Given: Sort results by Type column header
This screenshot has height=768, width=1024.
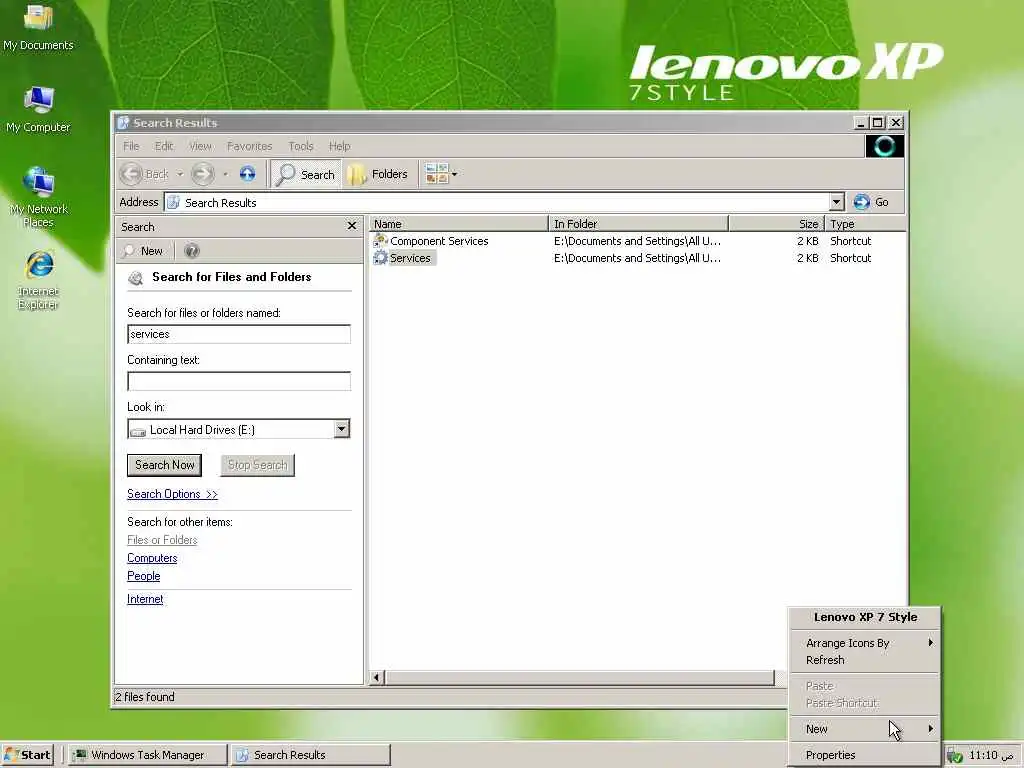Looking at the screenshot, I should tap(865, 224).
